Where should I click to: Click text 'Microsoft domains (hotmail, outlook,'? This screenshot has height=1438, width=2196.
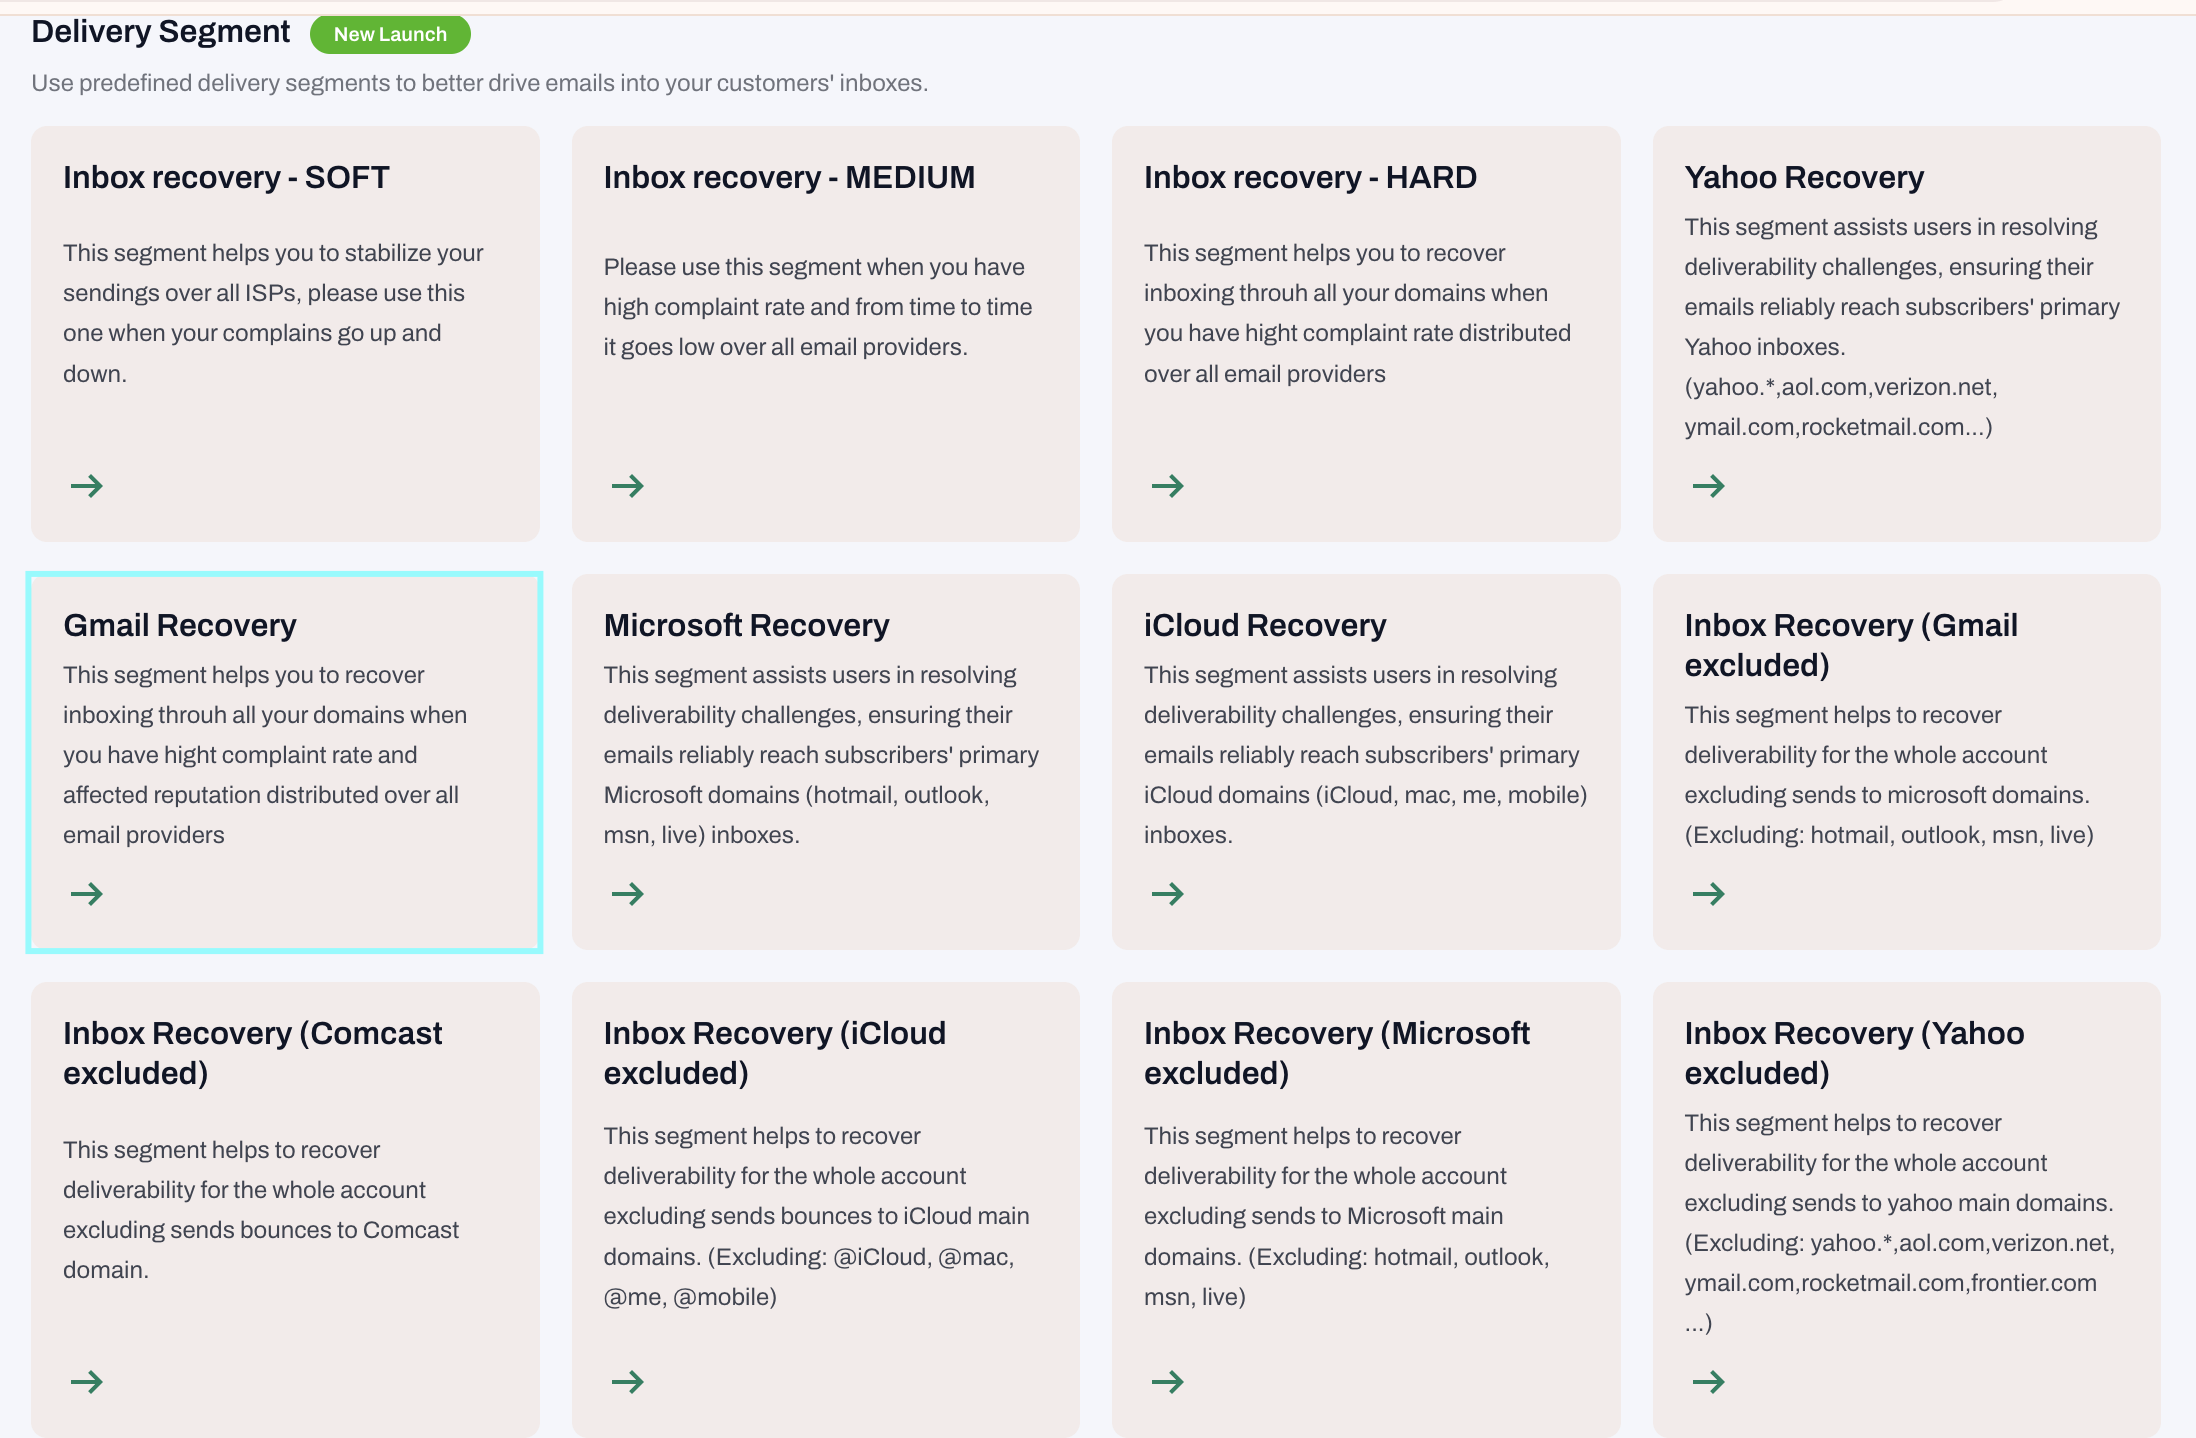pyautogui.click(x=796, y=795)
